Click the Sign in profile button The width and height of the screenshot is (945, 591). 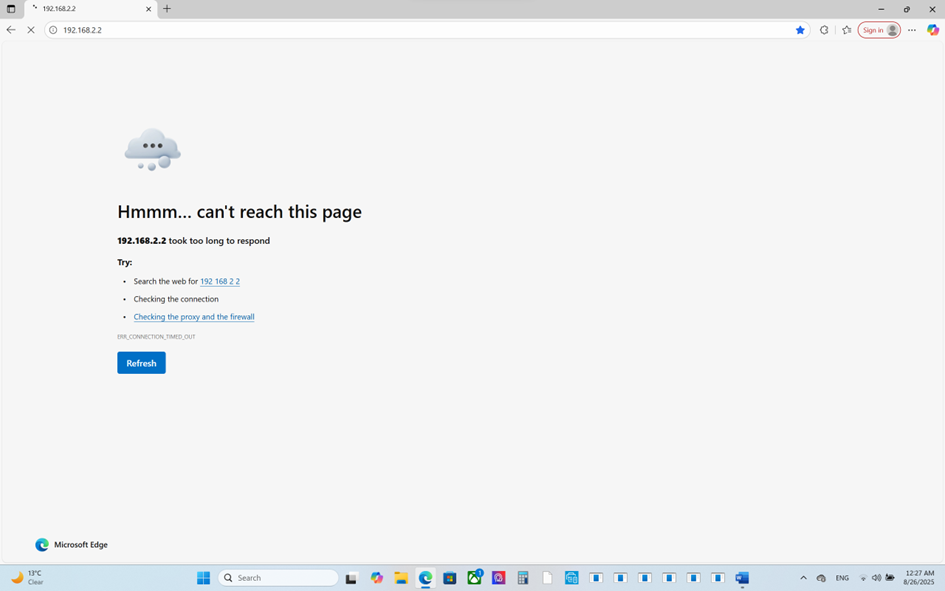coord(879,30)
